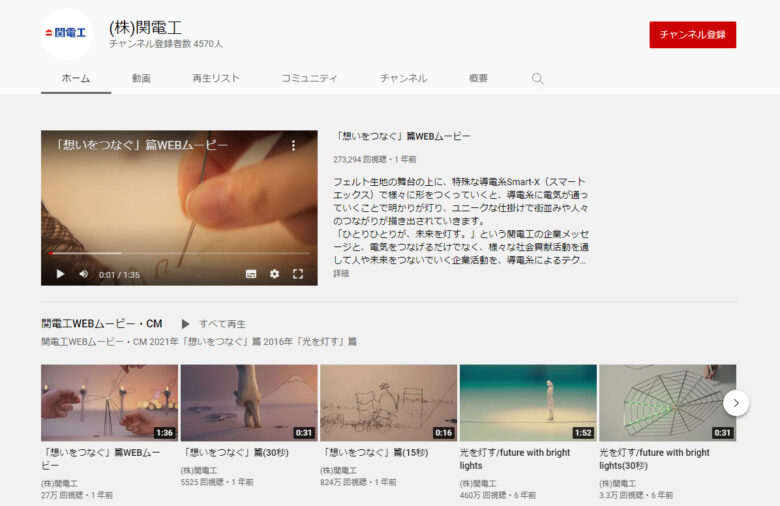The image size is (780, 506).
Task: Click the すべて再生 play all link
Action: 222,324
